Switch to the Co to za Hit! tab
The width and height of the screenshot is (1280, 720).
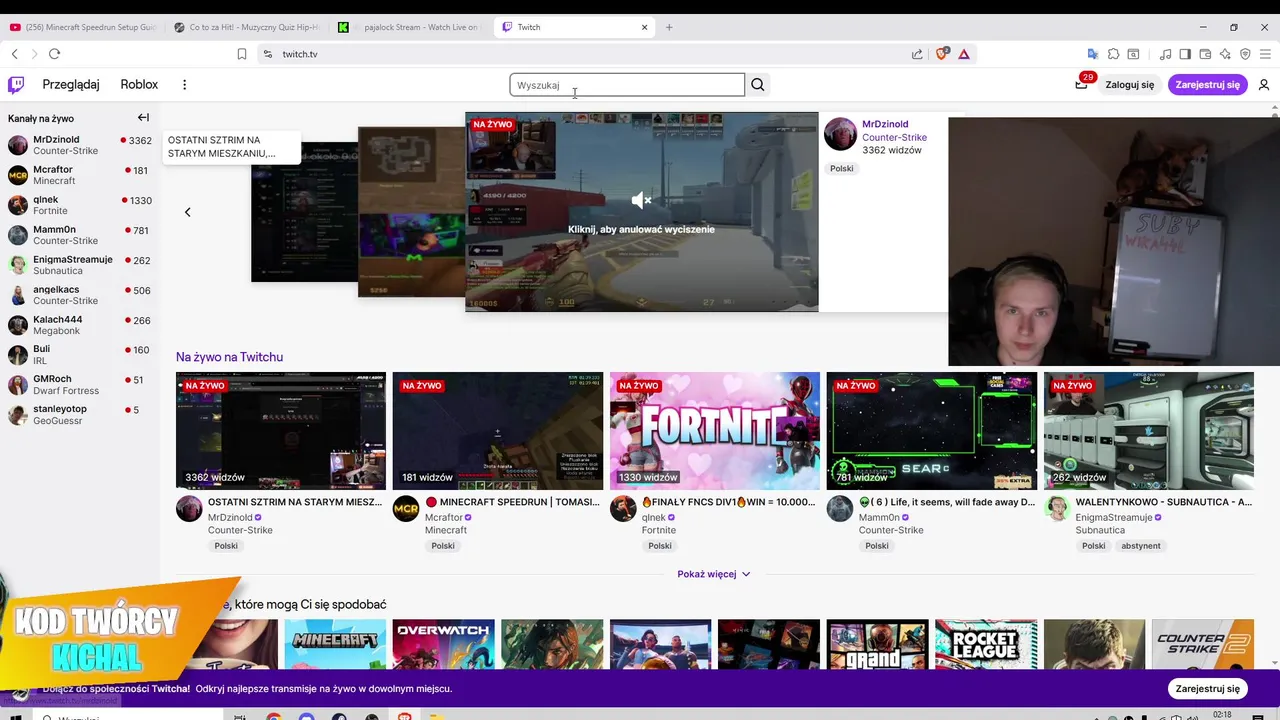tap(247, 27)
